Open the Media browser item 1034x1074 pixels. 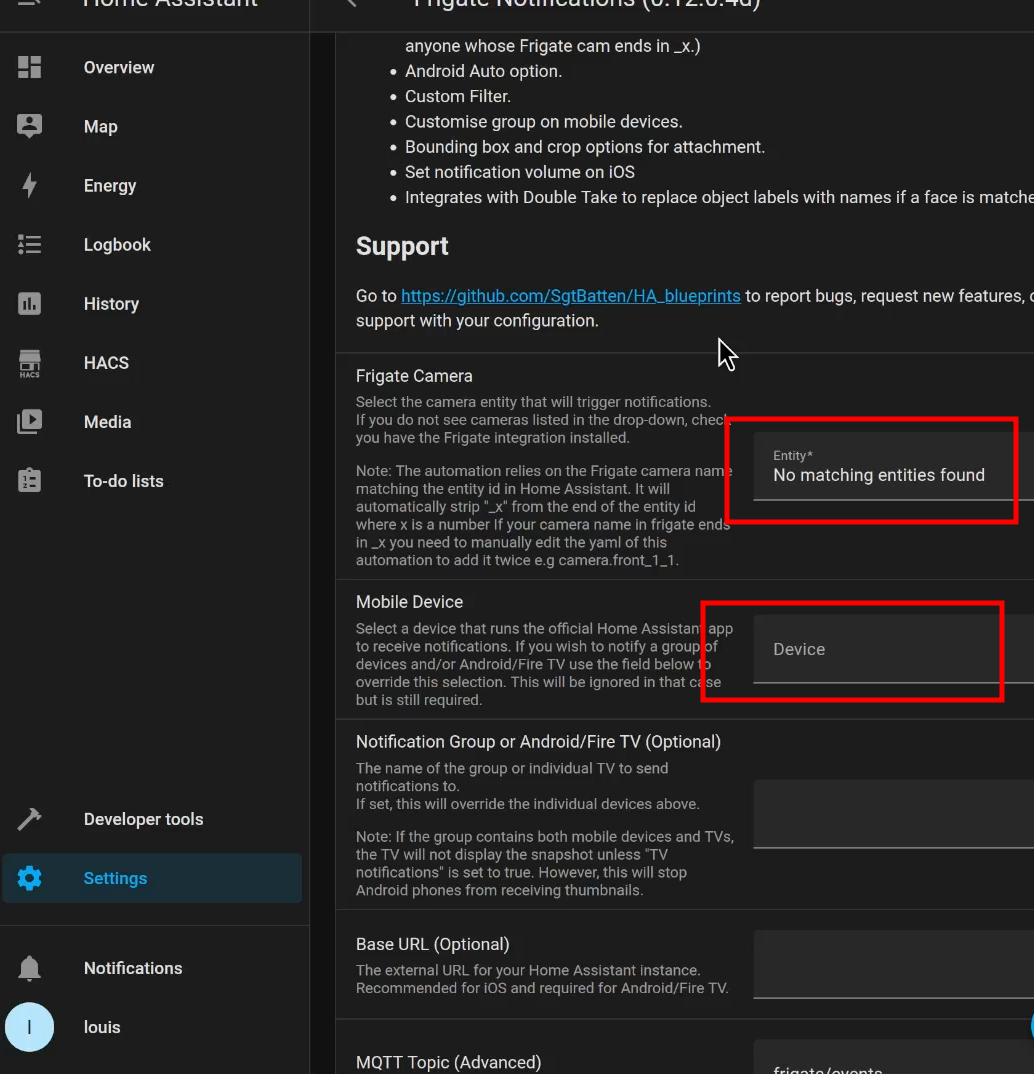tap(152, 422)
